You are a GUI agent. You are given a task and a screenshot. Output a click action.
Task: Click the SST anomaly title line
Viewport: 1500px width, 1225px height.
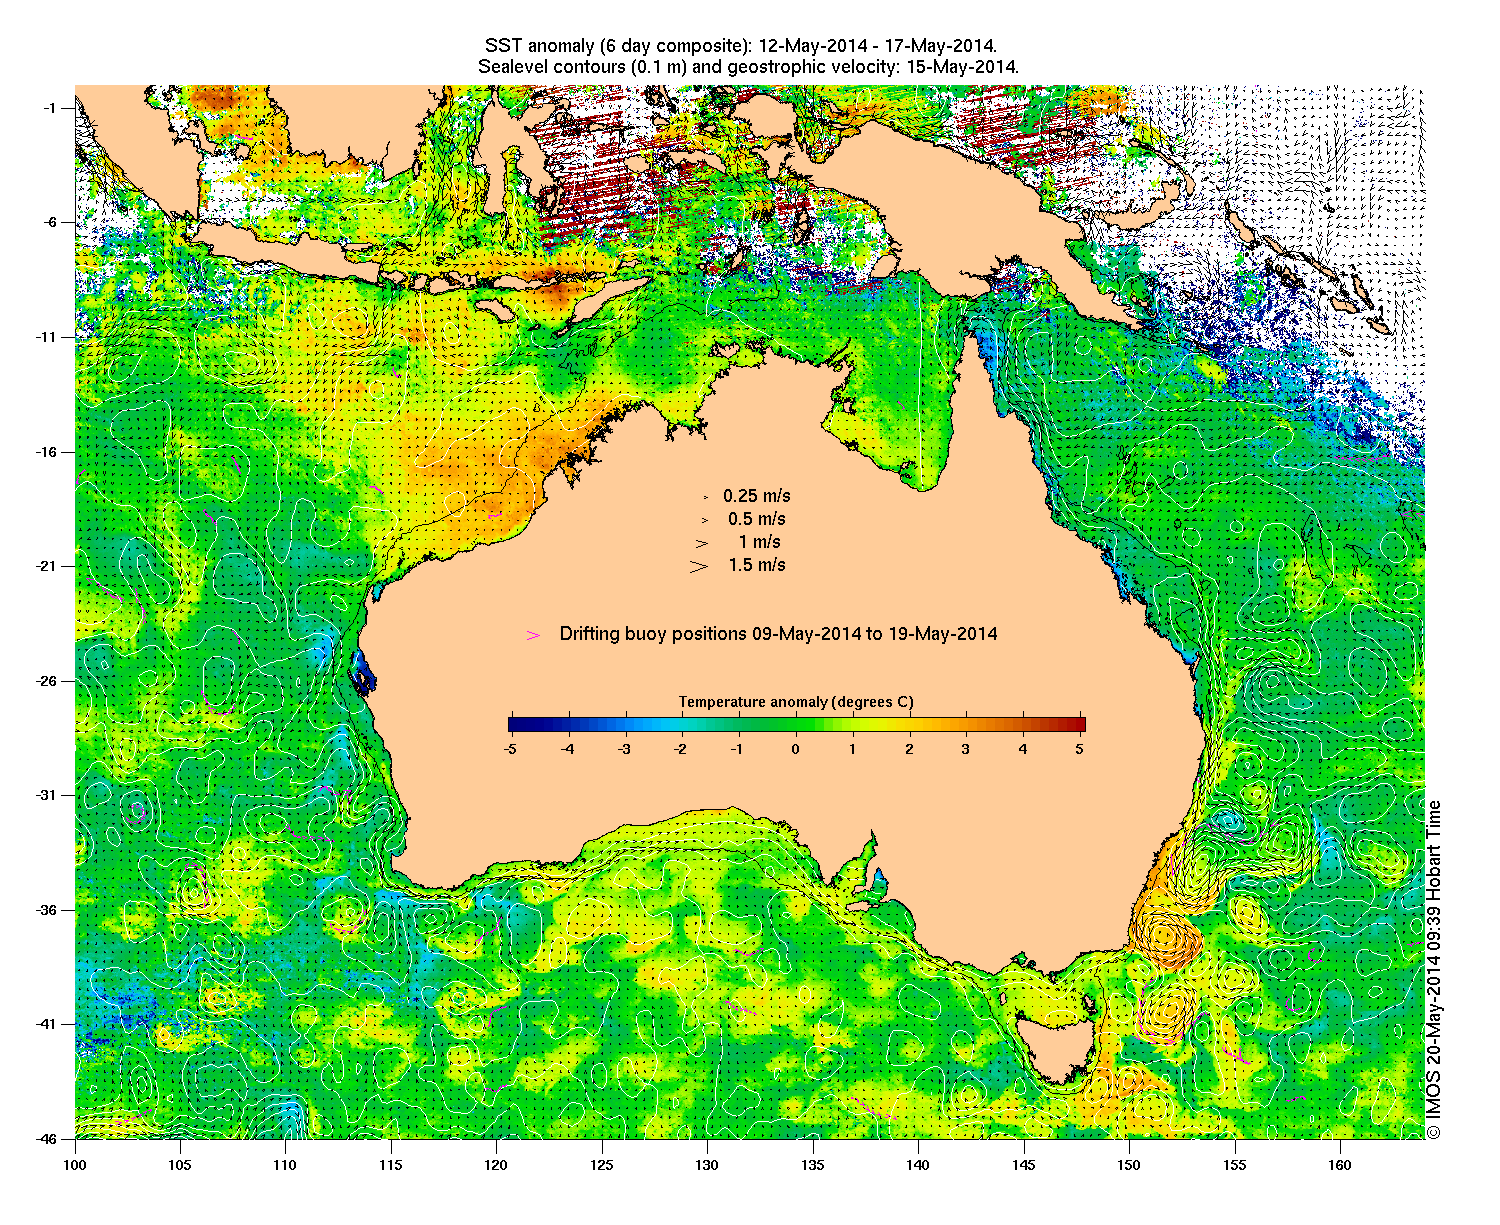tap(740, 47)
